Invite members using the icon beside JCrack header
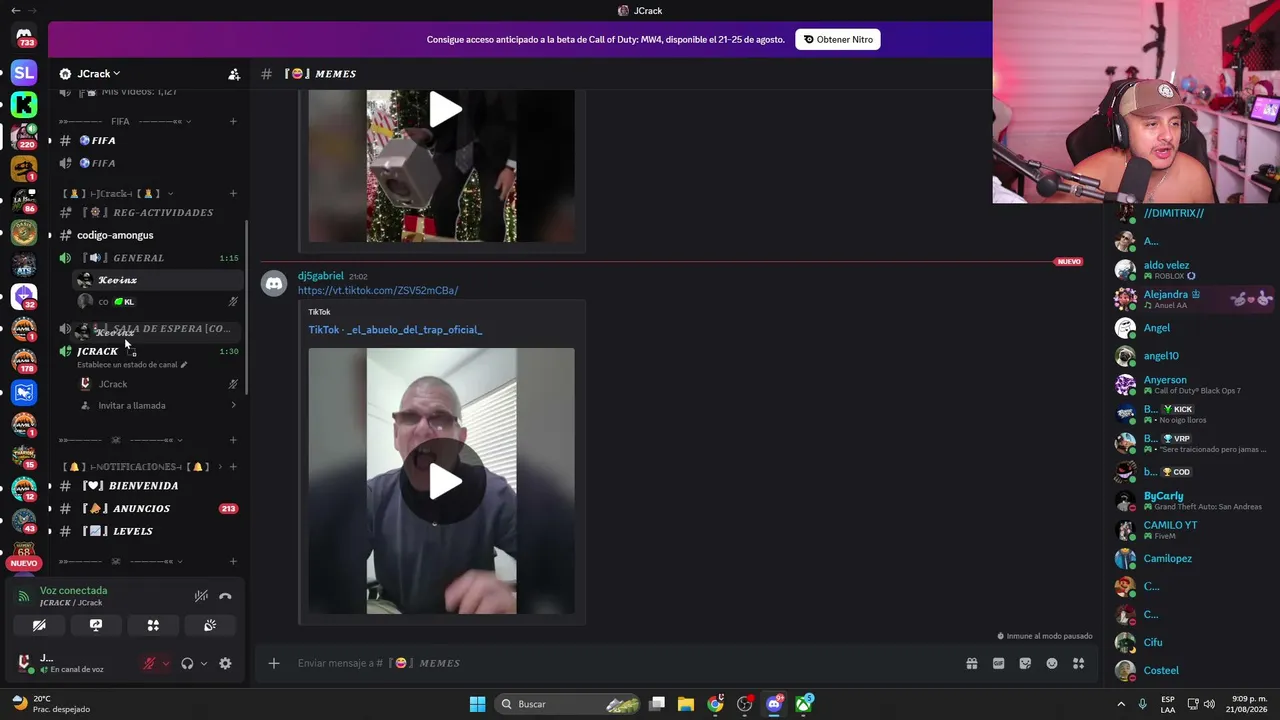 click(234, 74)
